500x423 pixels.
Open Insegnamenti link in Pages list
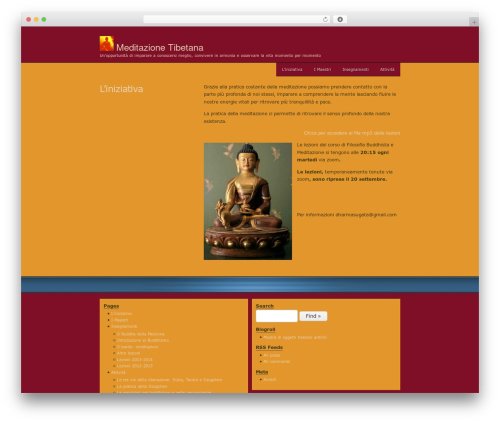pyautogui.click(x=124, y=326)
